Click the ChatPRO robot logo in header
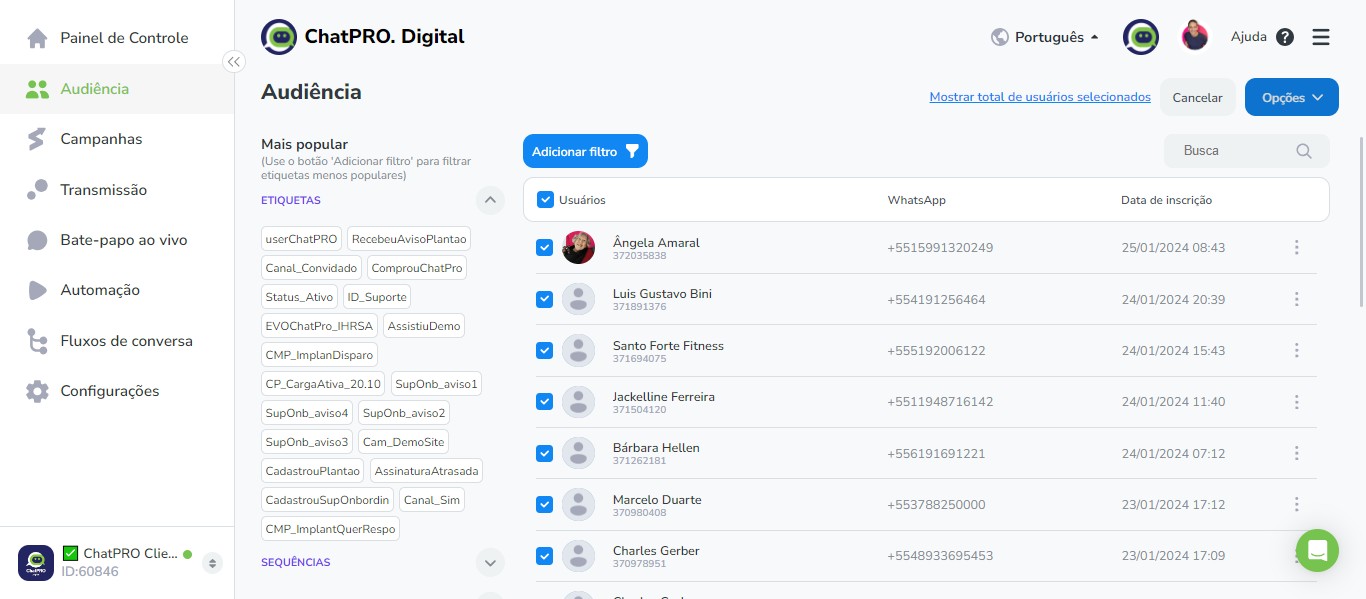This screenshot has width=1366, height=599. [x=279, y=37]
